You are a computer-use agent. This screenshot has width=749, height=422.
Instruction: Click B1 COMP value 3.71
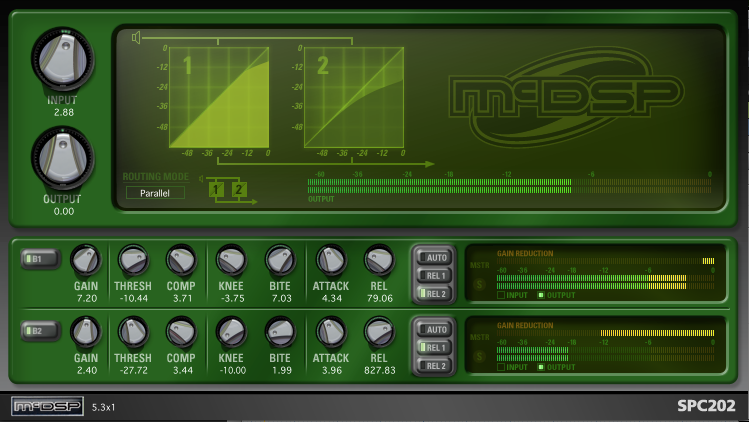click(x=182, y=298)
